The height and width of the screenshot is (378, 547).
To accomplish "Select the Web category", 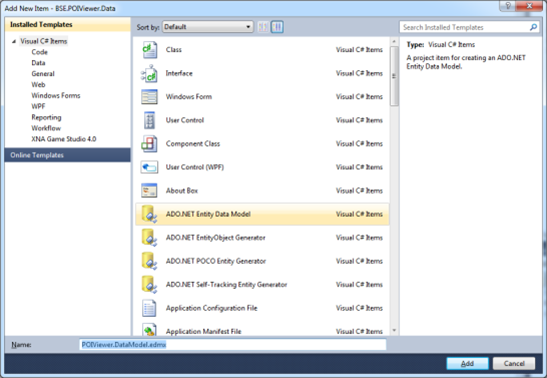I will [x=38, y=84].
